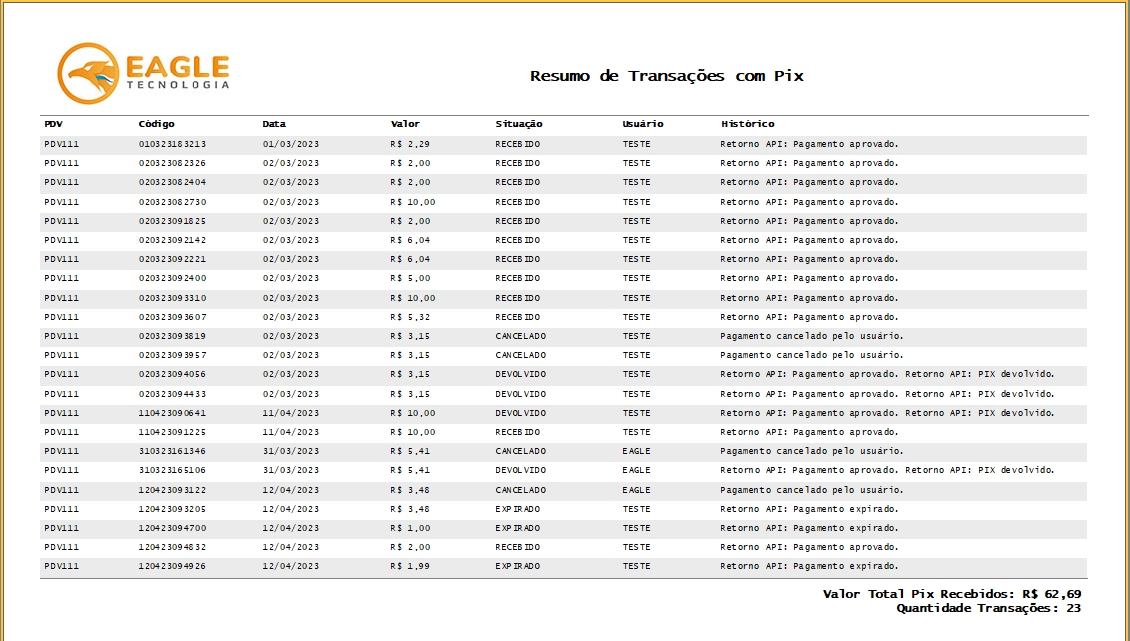Select code 020323093819

[172, 336]
